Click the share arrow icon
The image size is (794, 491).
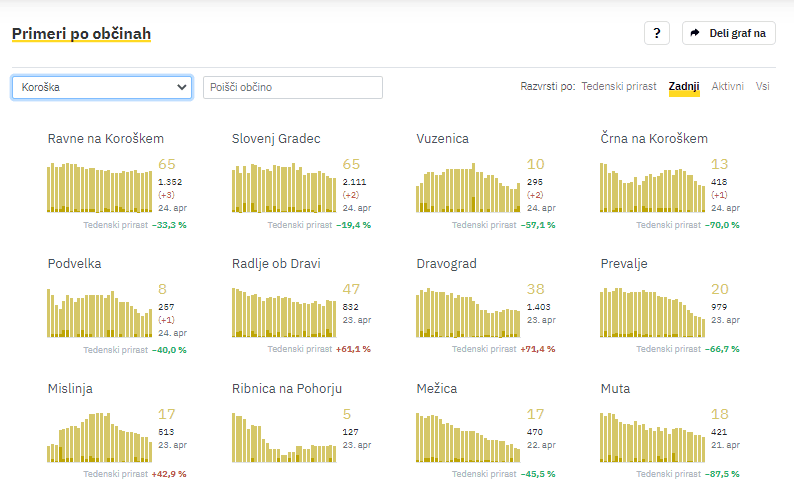696,33
